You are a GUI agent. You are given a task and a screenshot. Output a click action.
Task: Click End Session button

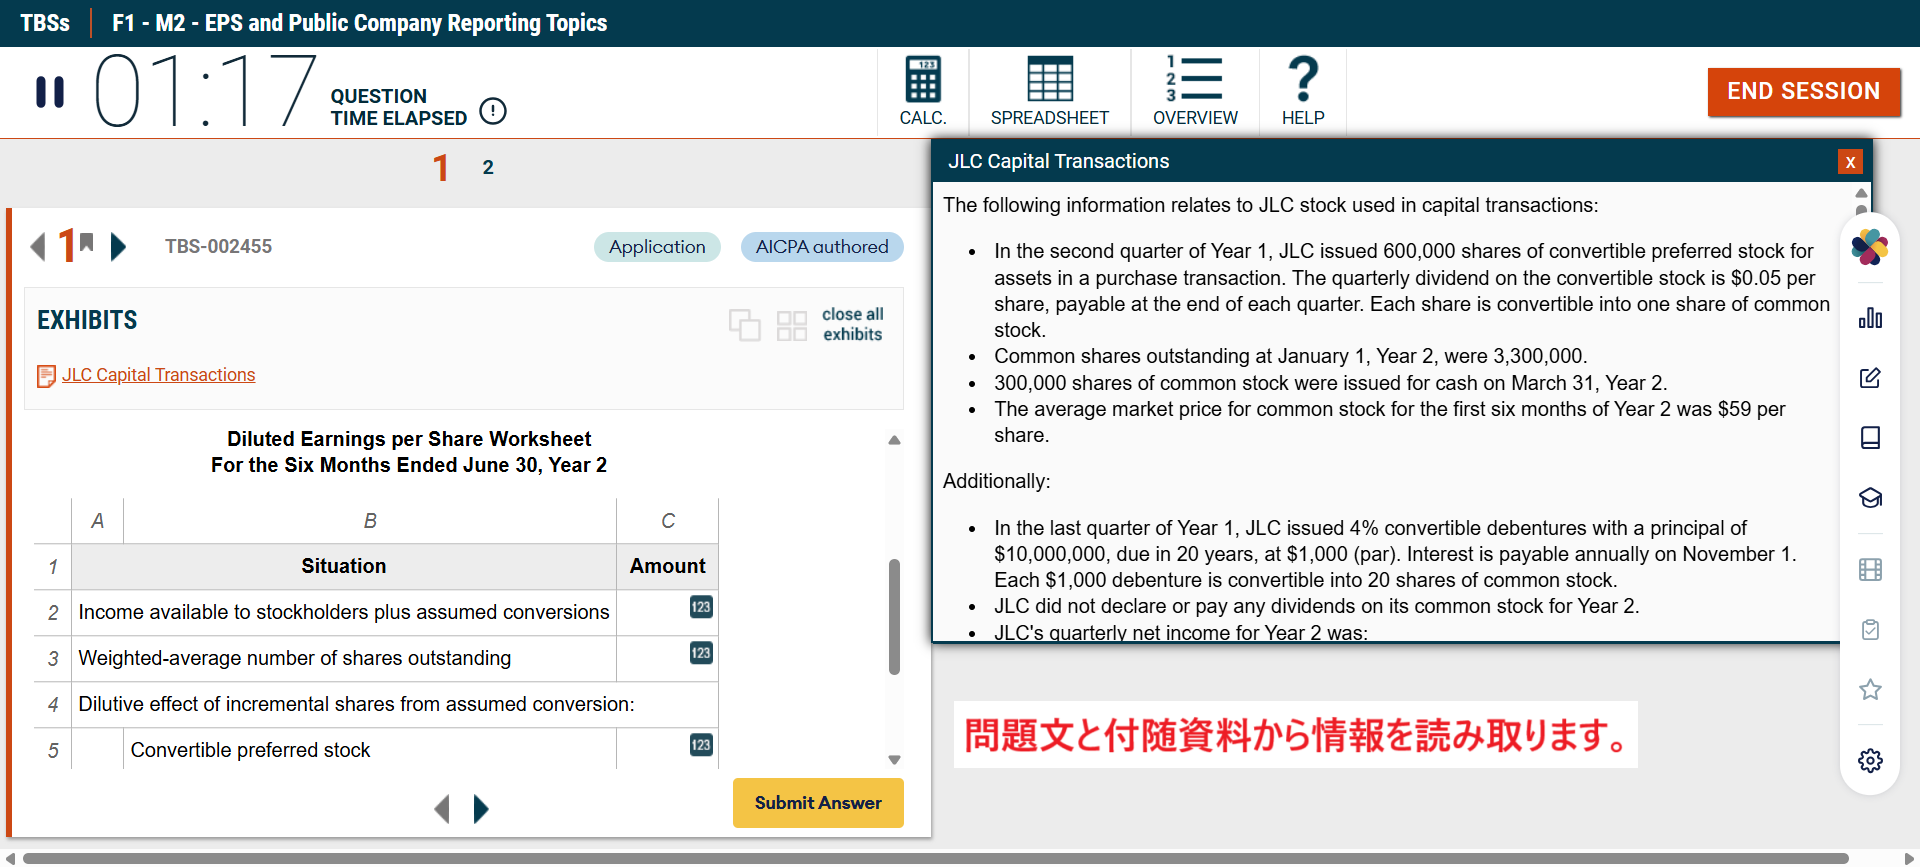[x=1803, y=92]
